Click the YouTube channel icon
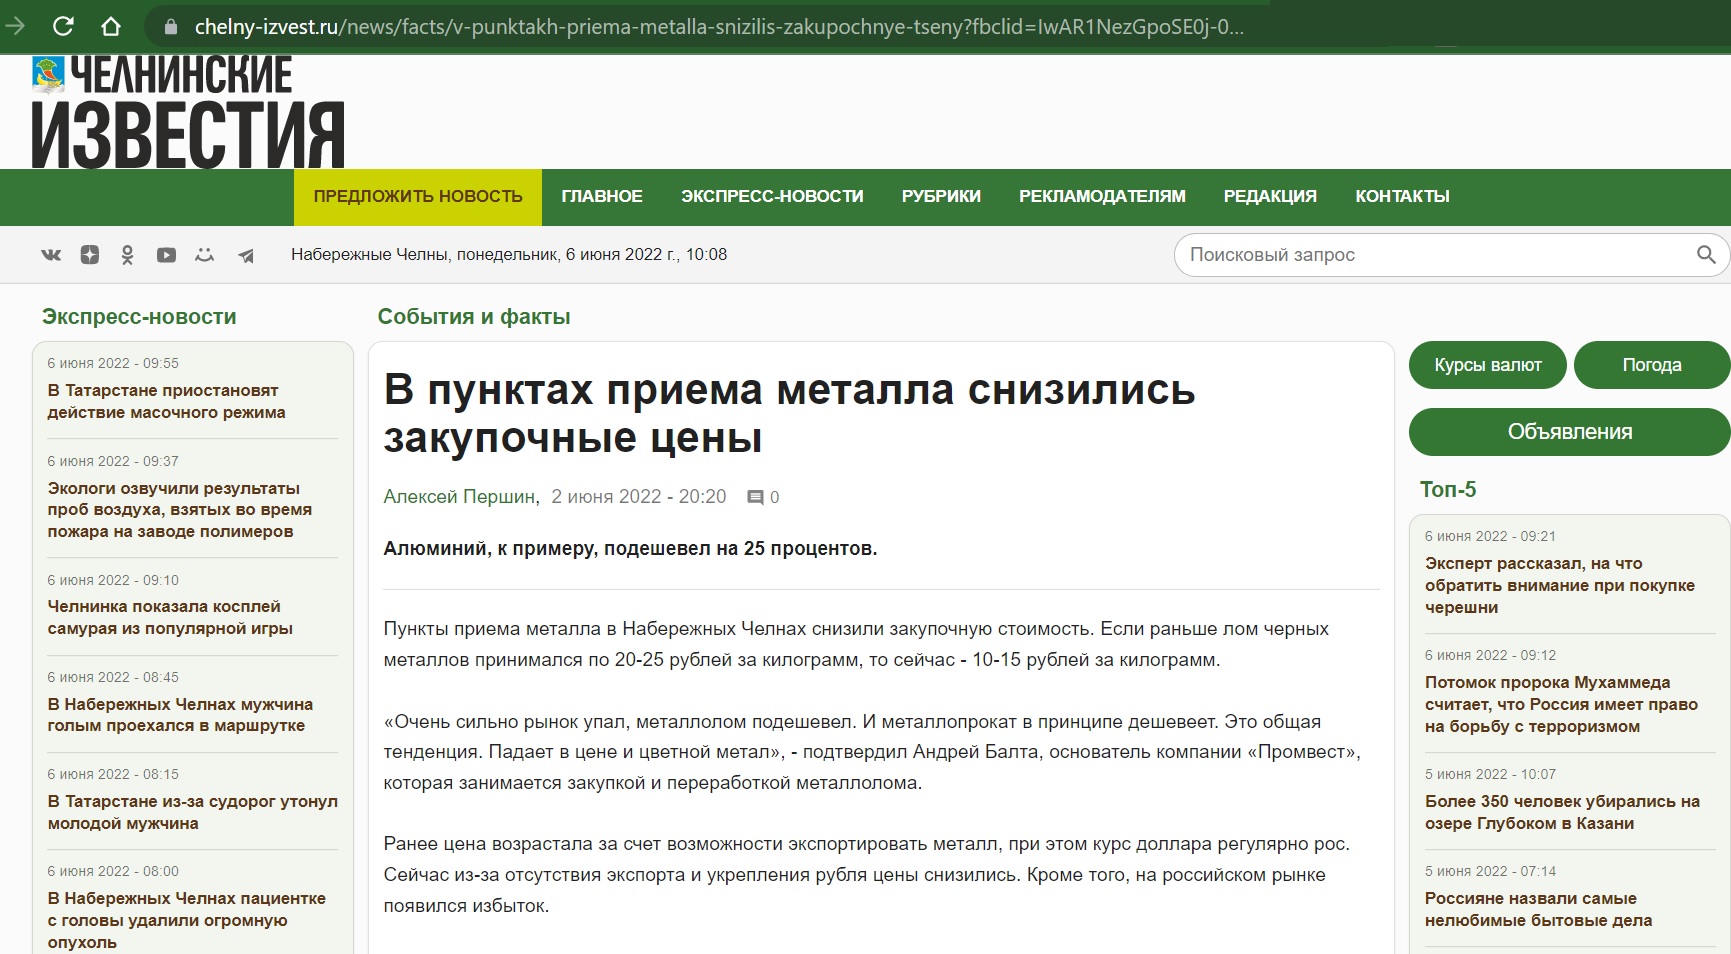 166,255
